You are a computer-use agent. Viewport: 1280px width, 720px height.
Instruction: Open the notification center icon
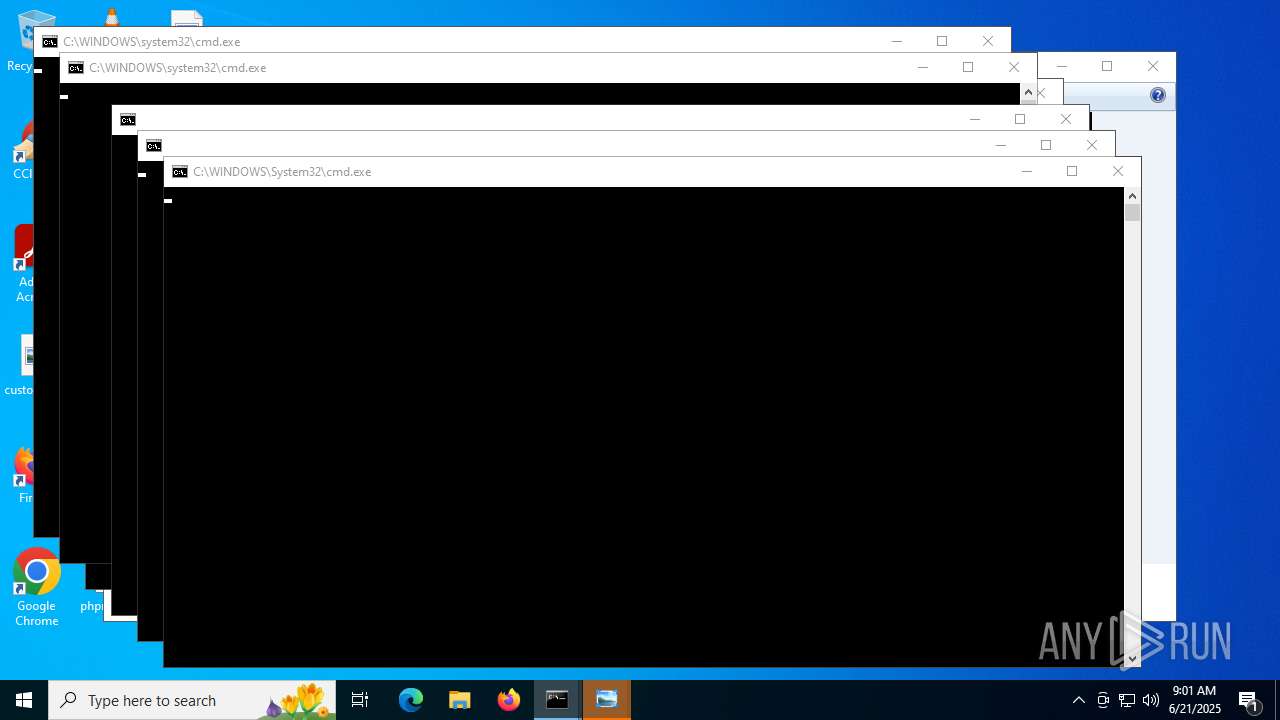[x=1248, y=700]
